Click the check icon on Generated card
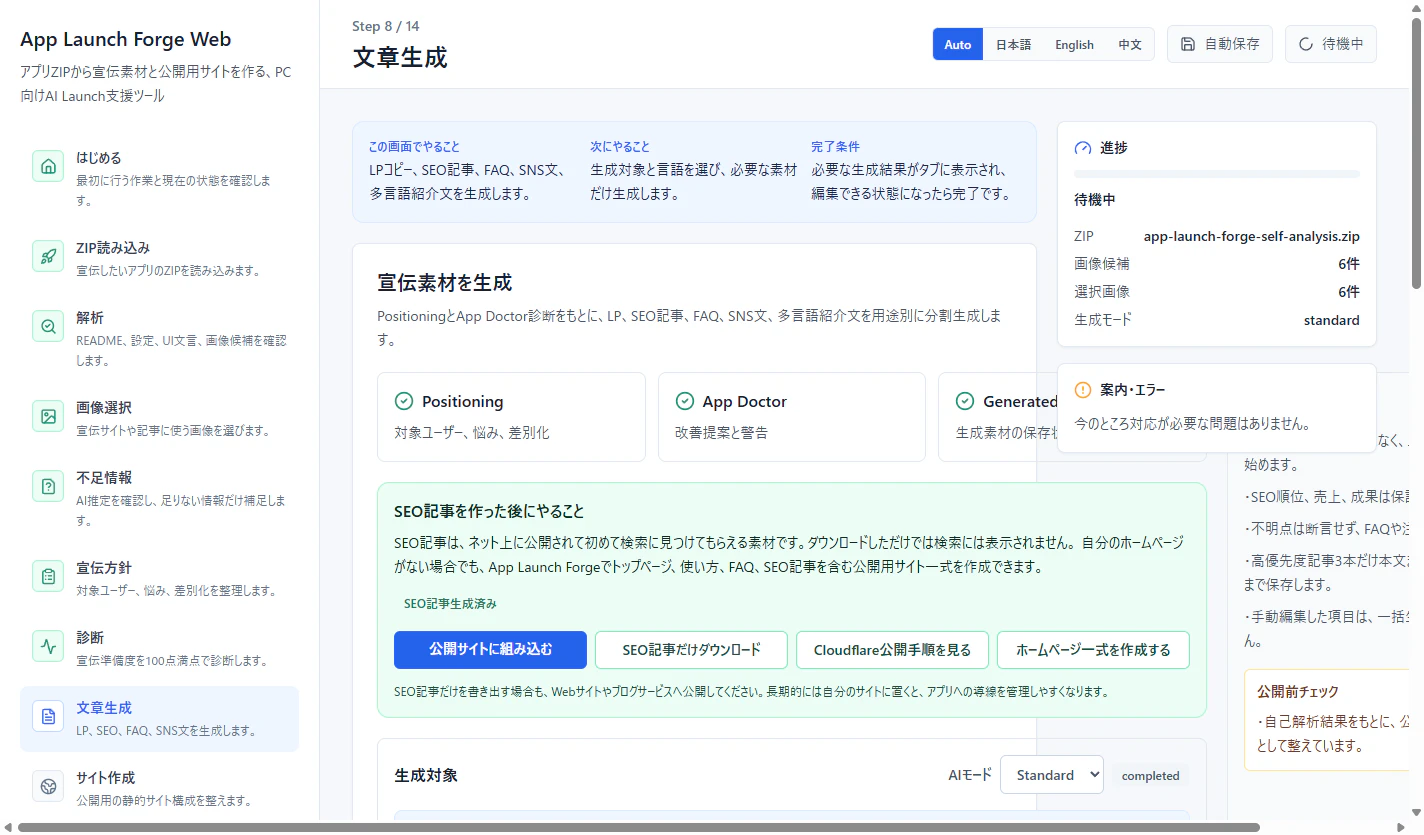Screen dimensions: 1424x835 click(965, 401)
